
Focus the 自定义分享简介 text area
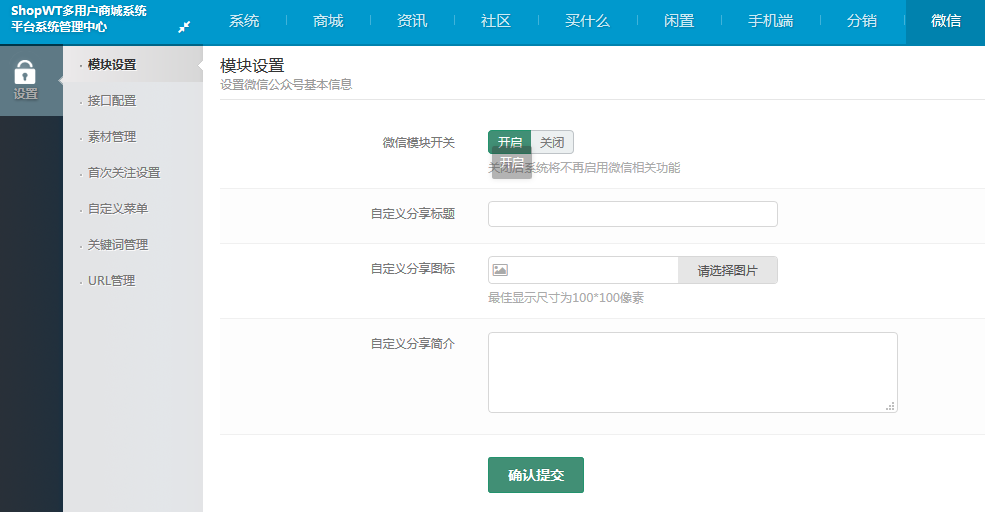[x=692, y=372]
